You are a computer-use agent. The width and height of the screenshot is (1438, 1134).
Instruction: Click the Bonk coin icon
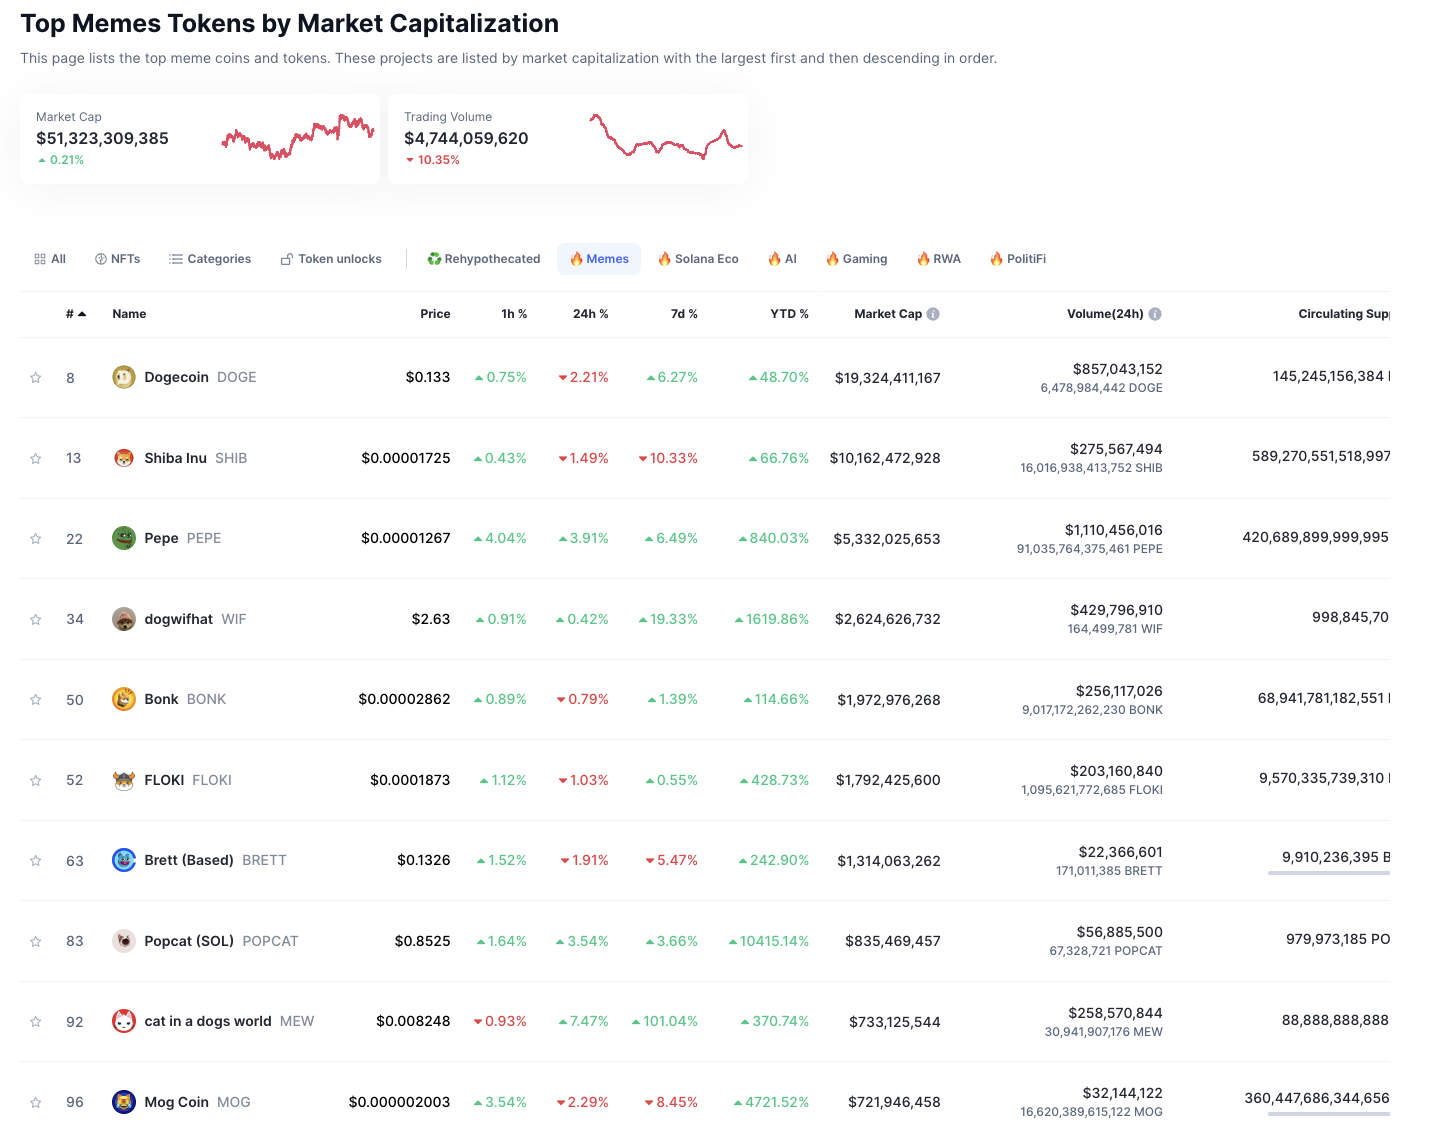[123, 699]
